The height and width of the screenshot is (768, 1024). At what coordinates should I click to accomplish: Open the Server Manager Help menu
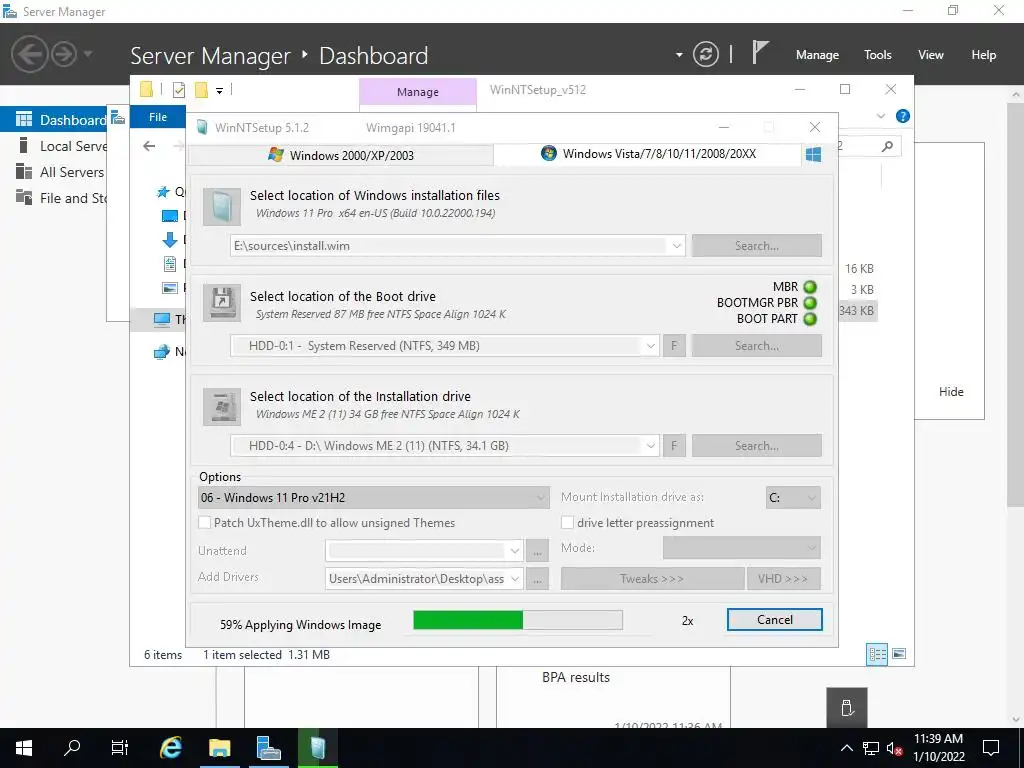(x=983, y=55)
